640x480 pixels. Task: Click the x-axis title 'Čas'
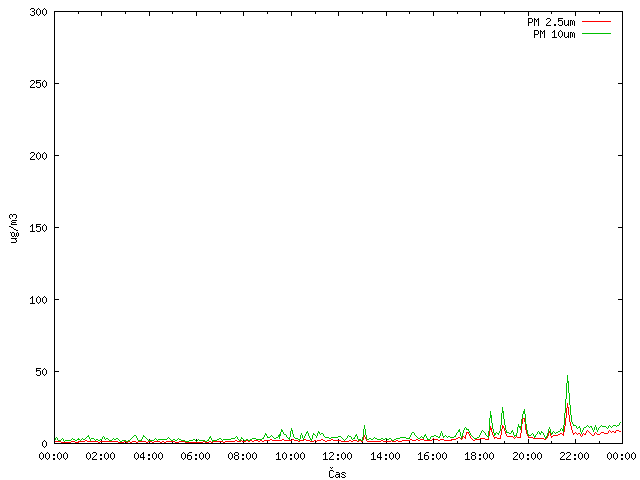(337, 473)
